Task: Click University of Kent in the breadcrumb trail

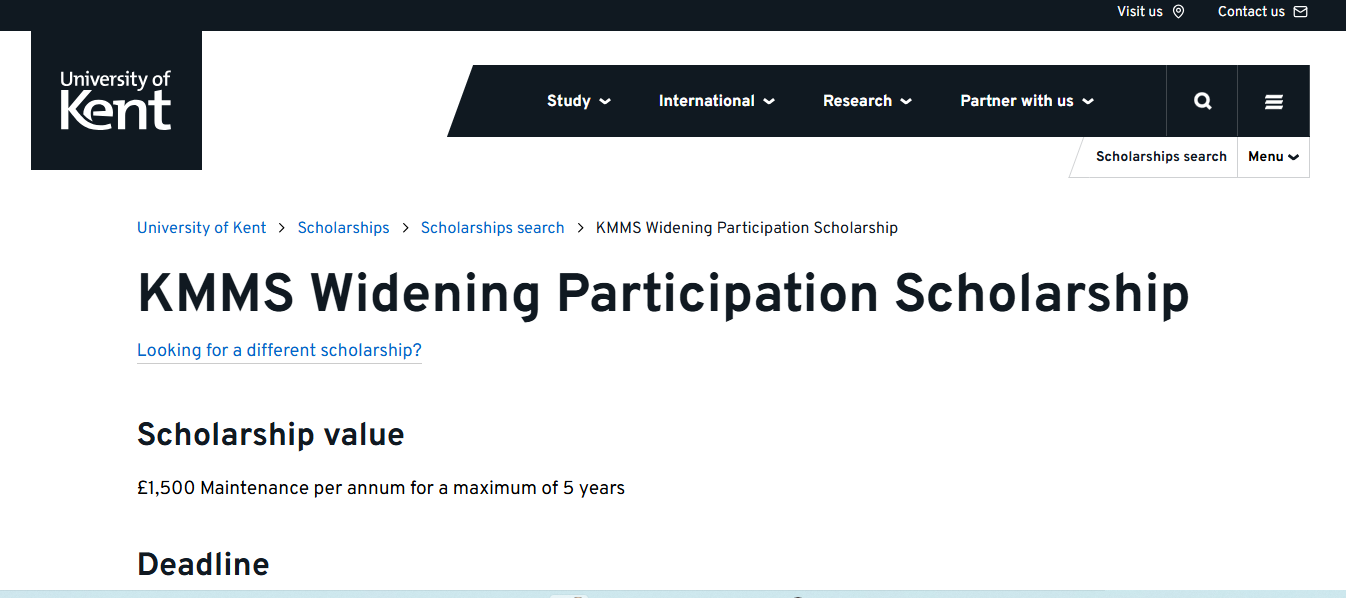Action: pos(201,228)
